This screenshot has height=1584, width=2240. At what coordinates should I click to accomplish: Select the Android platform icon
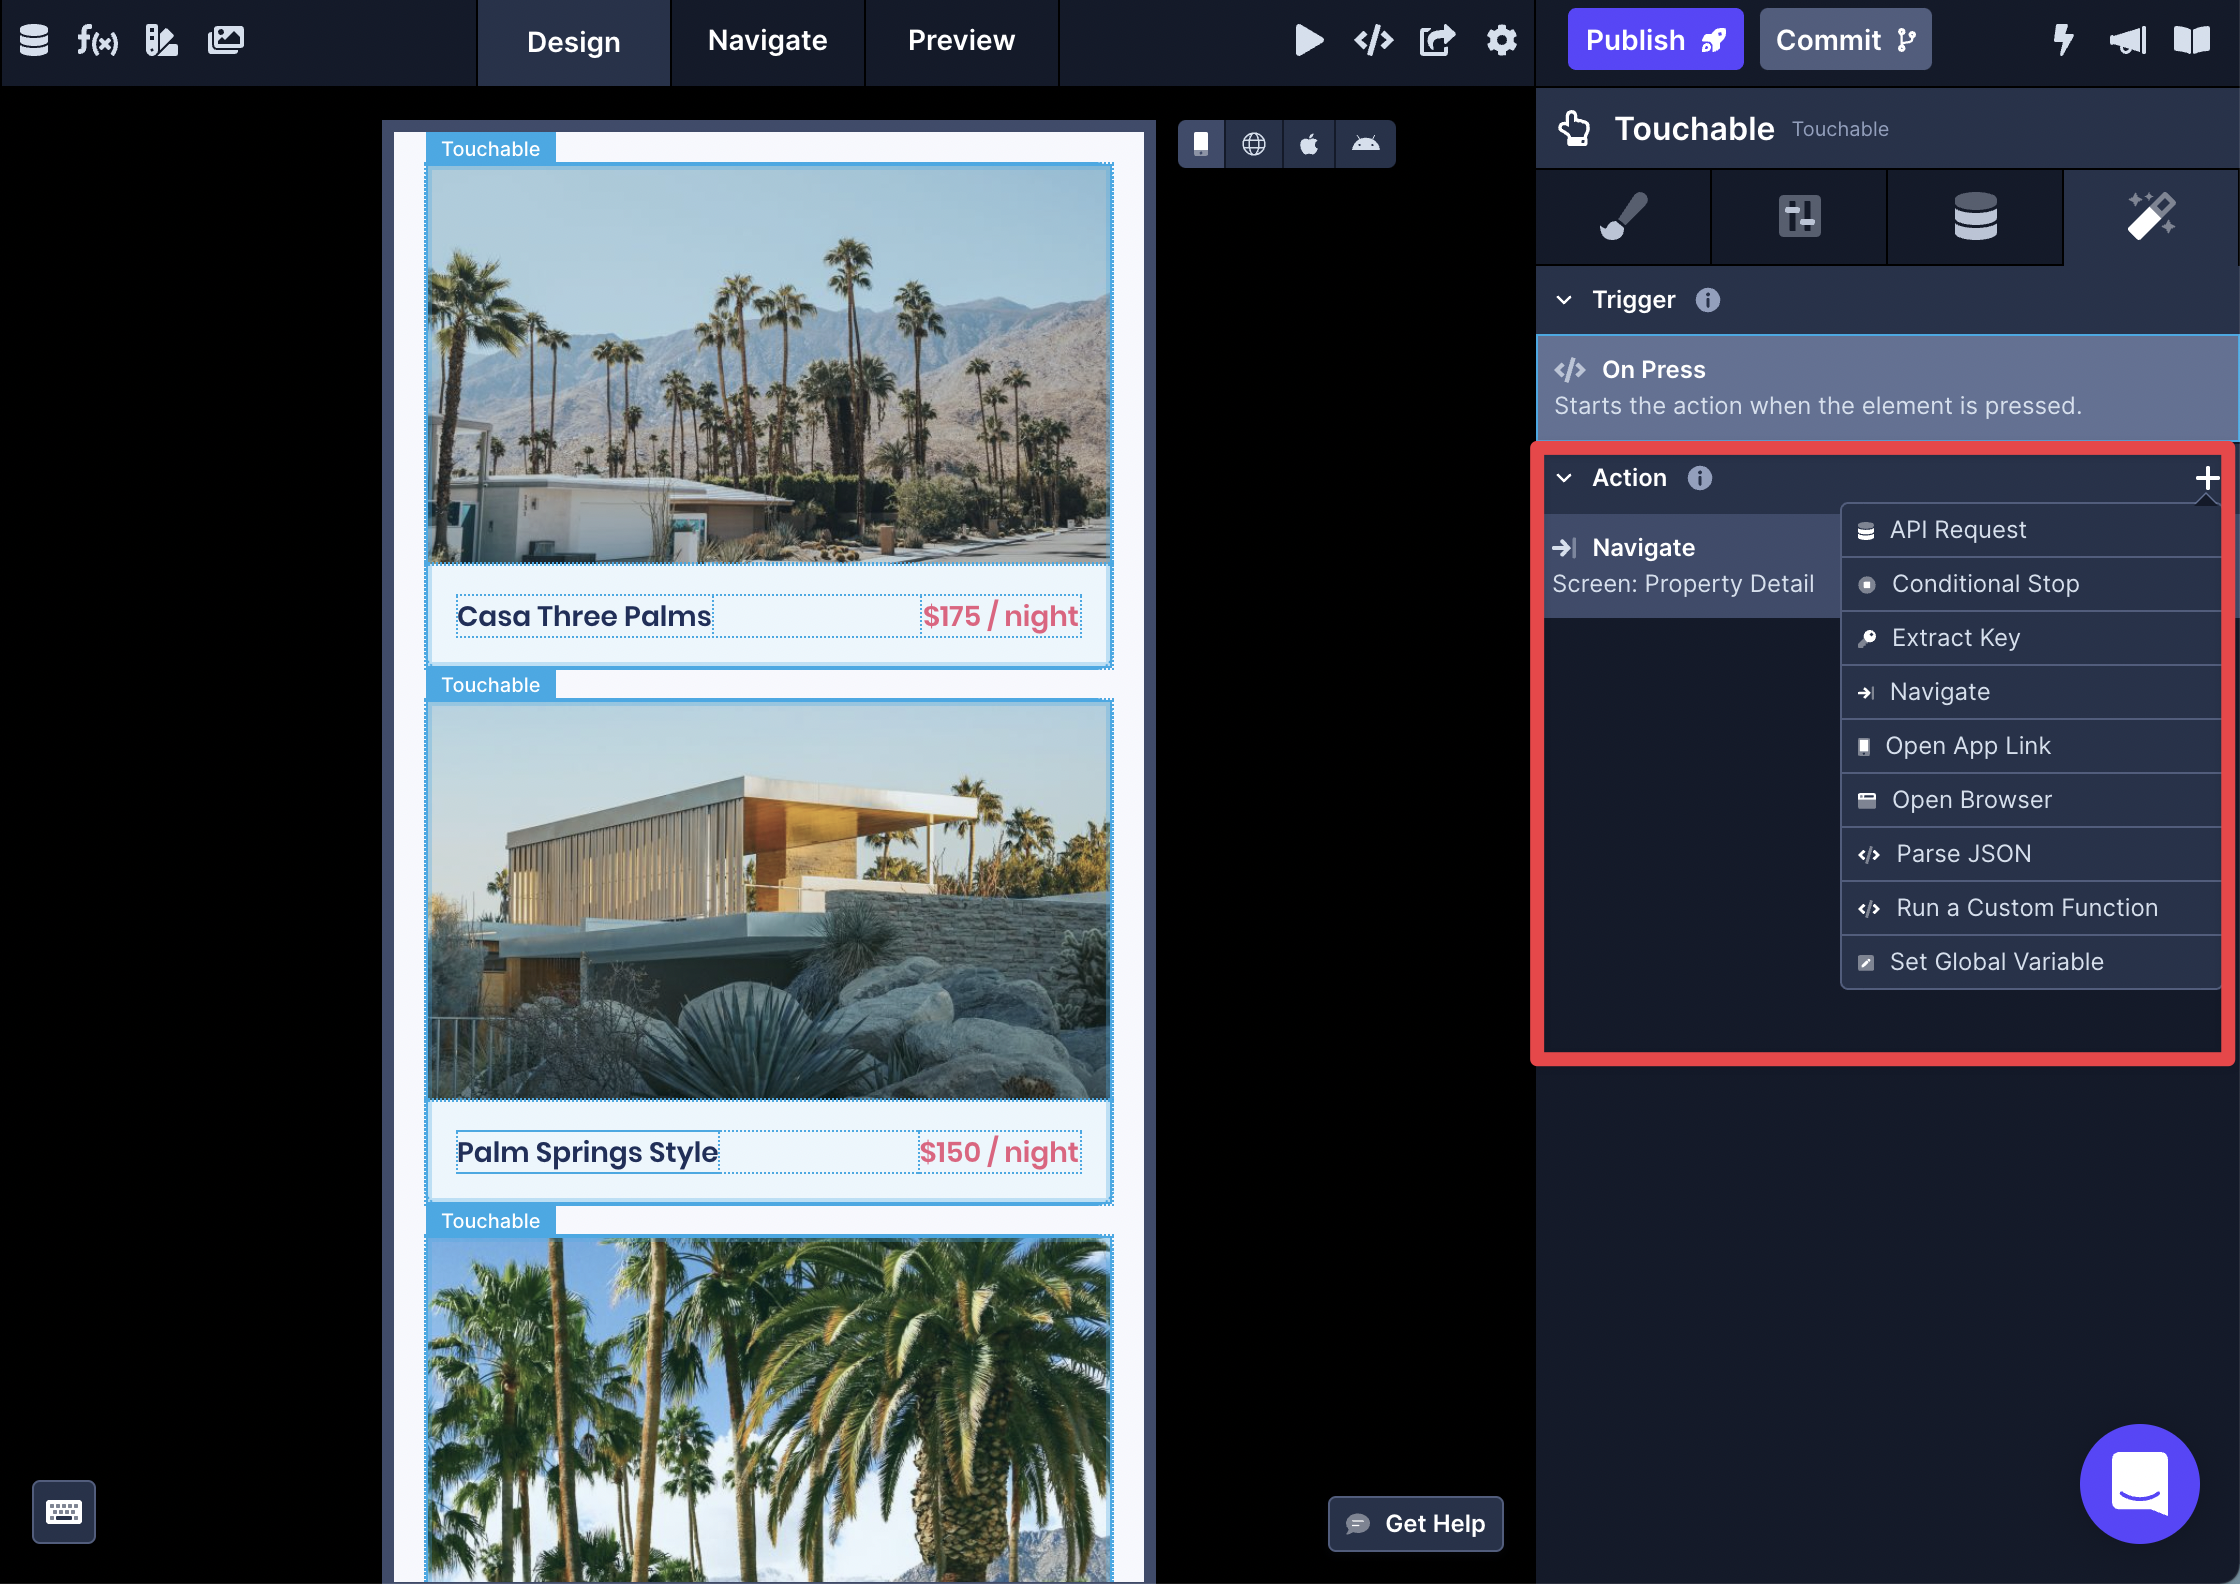pos(1365,144)
